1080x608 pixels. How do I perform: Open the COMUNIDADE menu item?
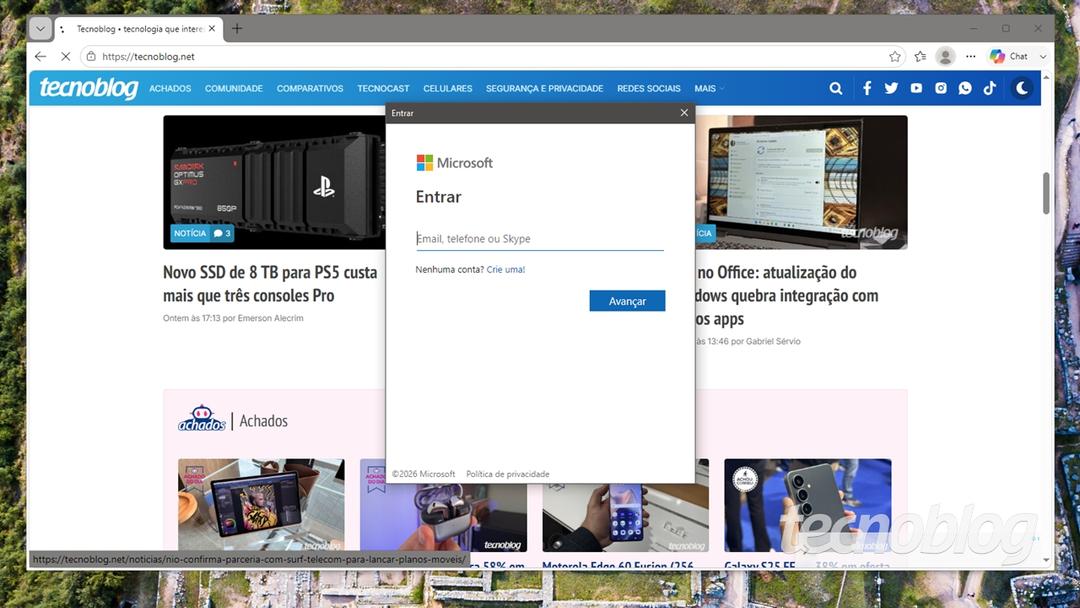coord(233,89)
